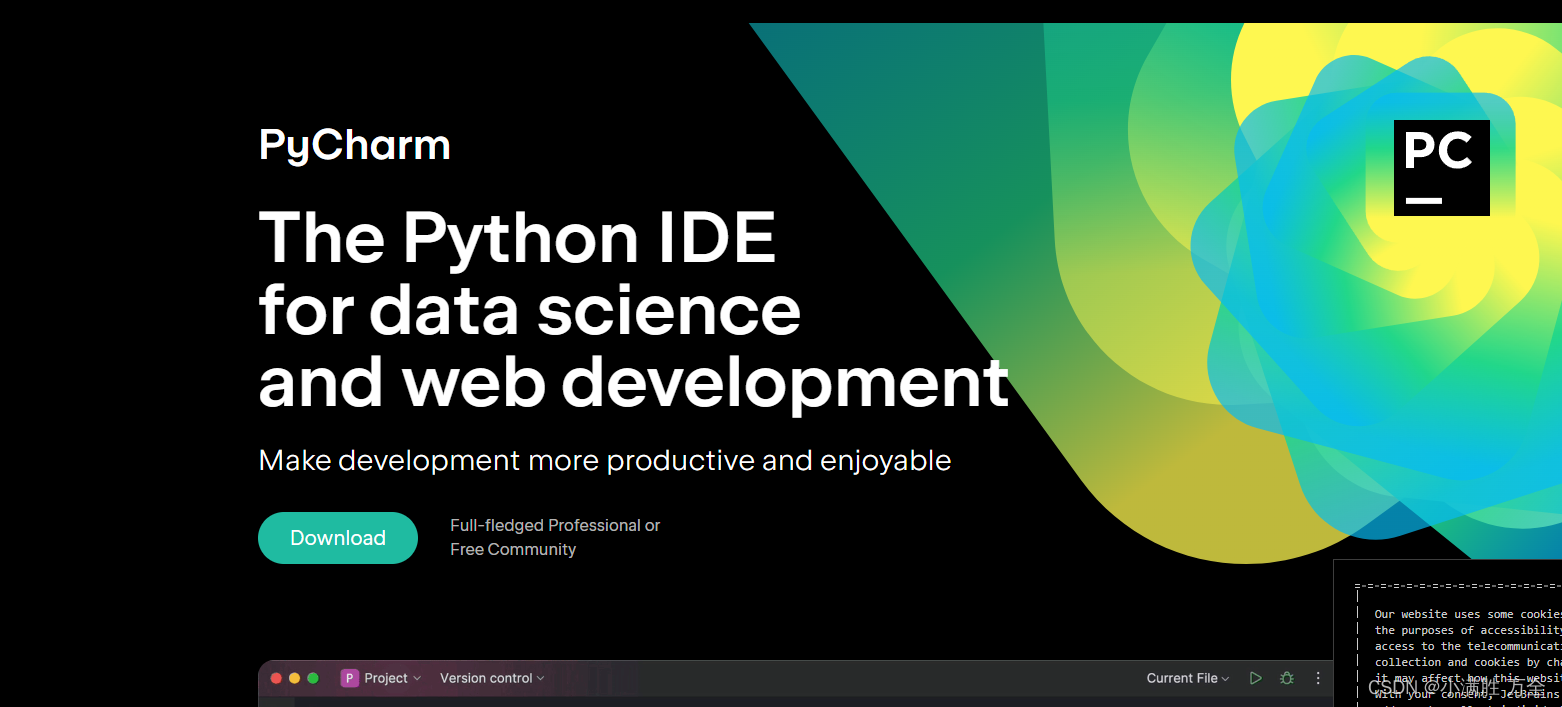Expand the Project dropdown
The width and height of the screenshot is (1562, 707).
pyautogui.click(x=393, y=678)
